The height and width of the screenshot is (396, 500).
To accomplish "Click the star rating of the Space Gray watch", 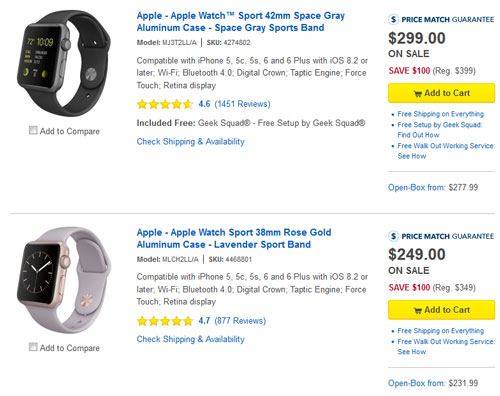I will [x=165, y=104].
